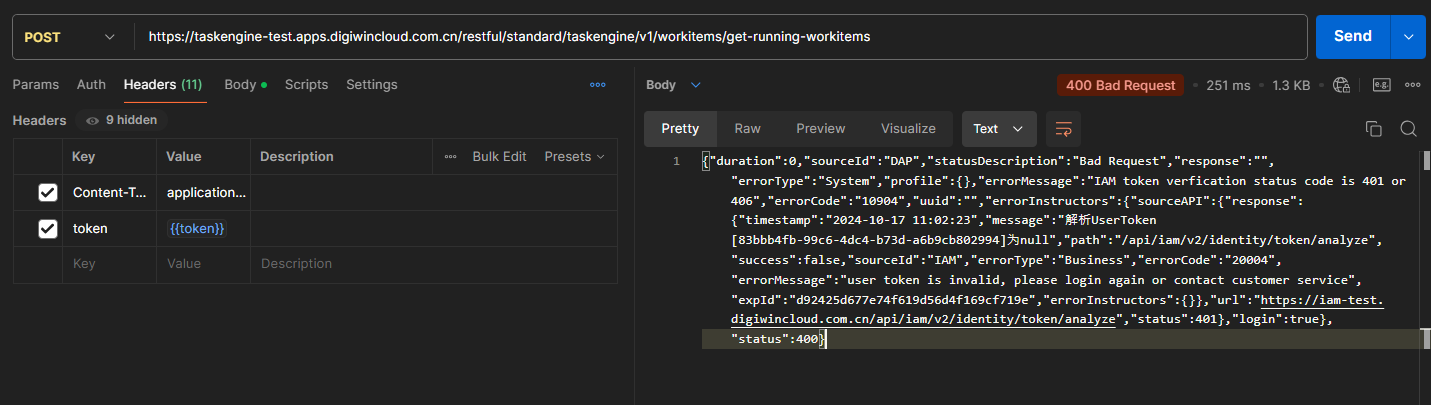
Task: Uncheck the token header checkbox
Action: pos(48,229)
